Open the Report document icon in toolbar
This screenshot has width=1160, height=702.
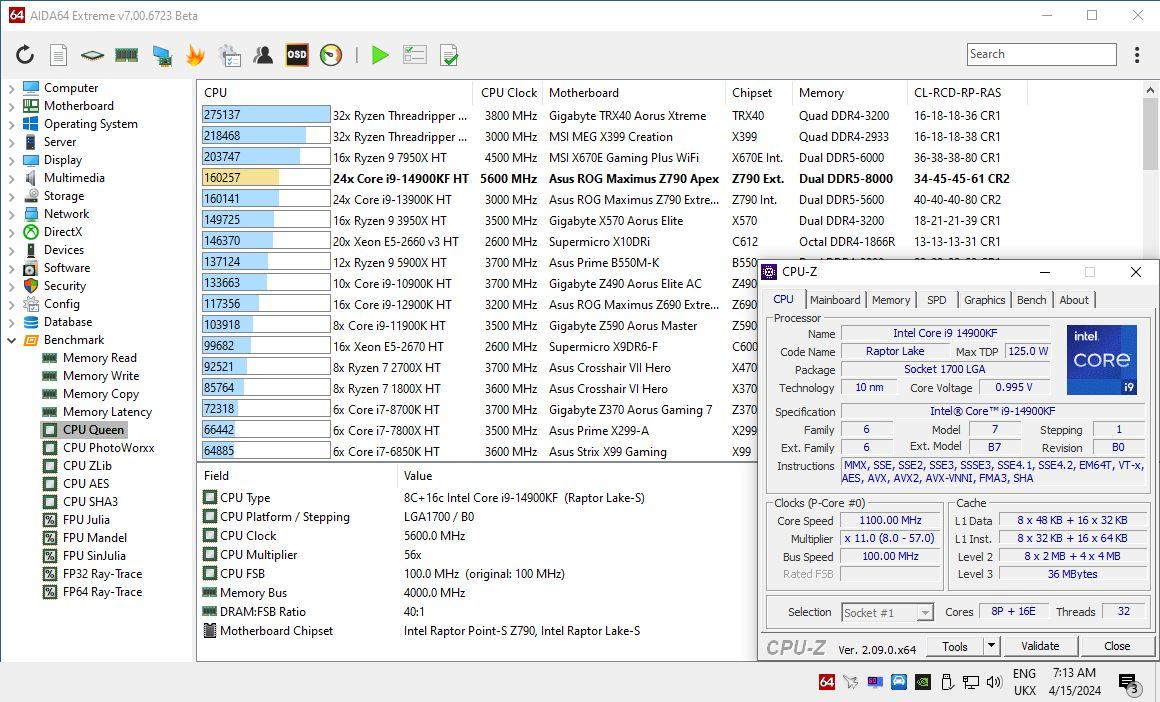point(58,55)
